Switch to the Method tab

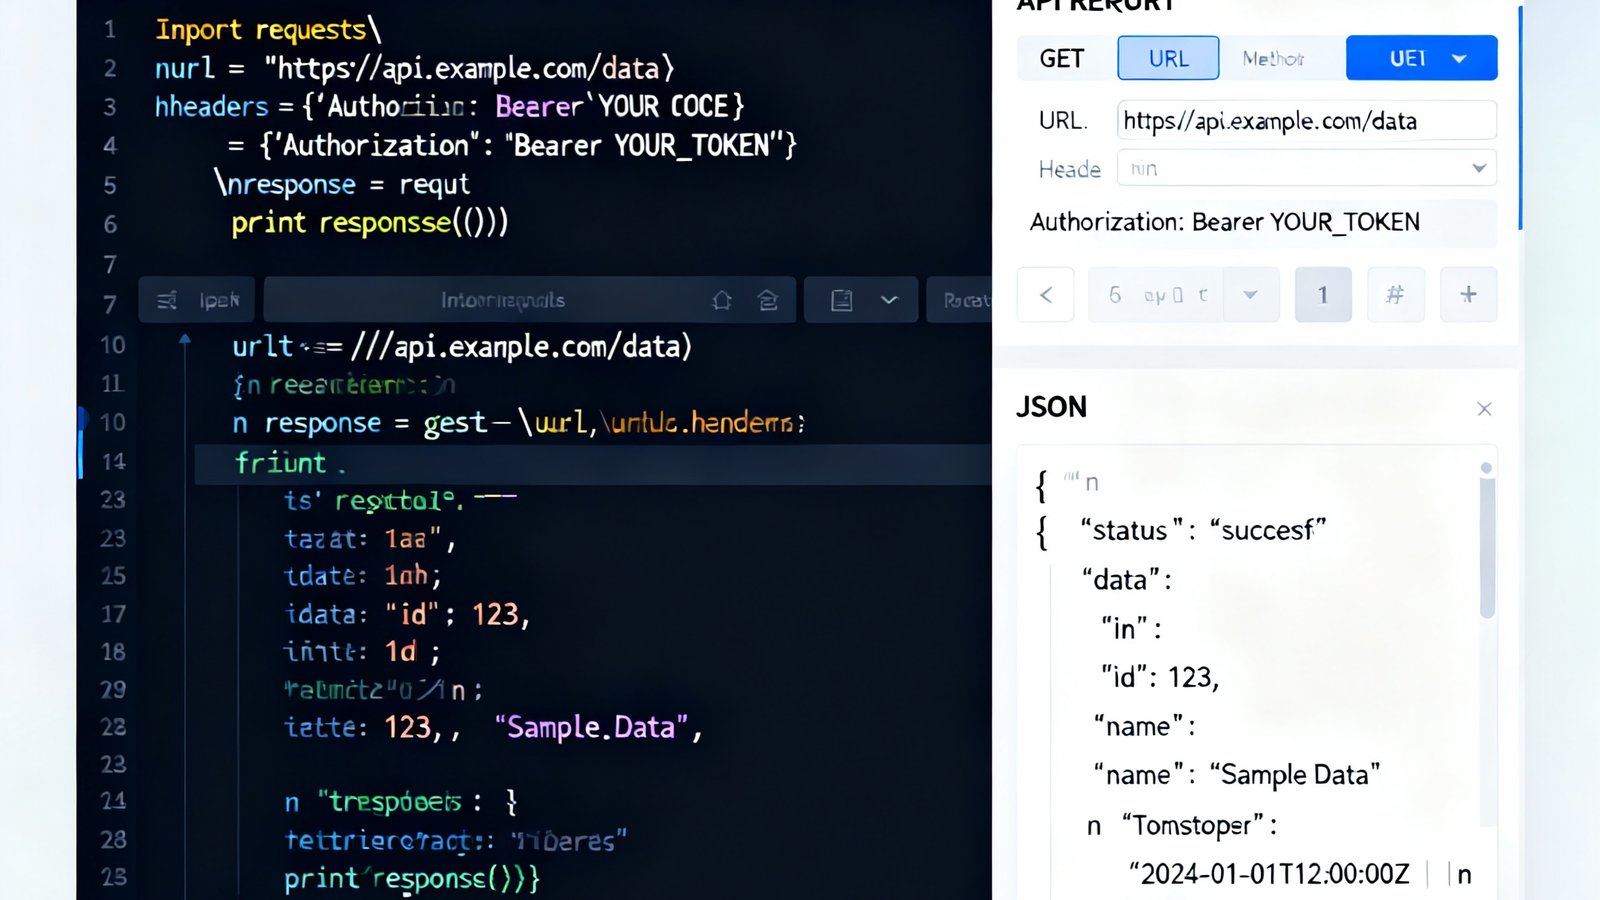point(1273,59)
